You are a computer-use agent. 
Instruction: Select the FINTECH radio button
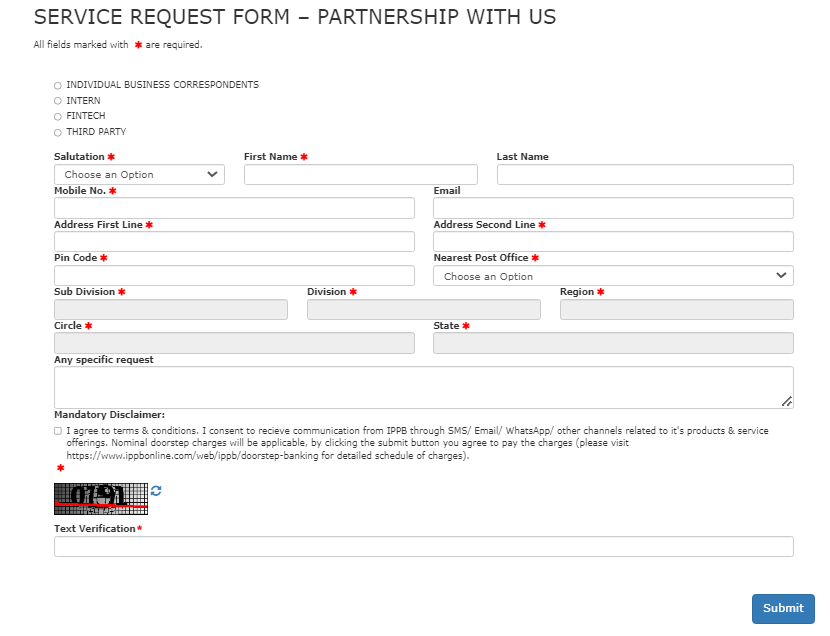pos(57,116)
